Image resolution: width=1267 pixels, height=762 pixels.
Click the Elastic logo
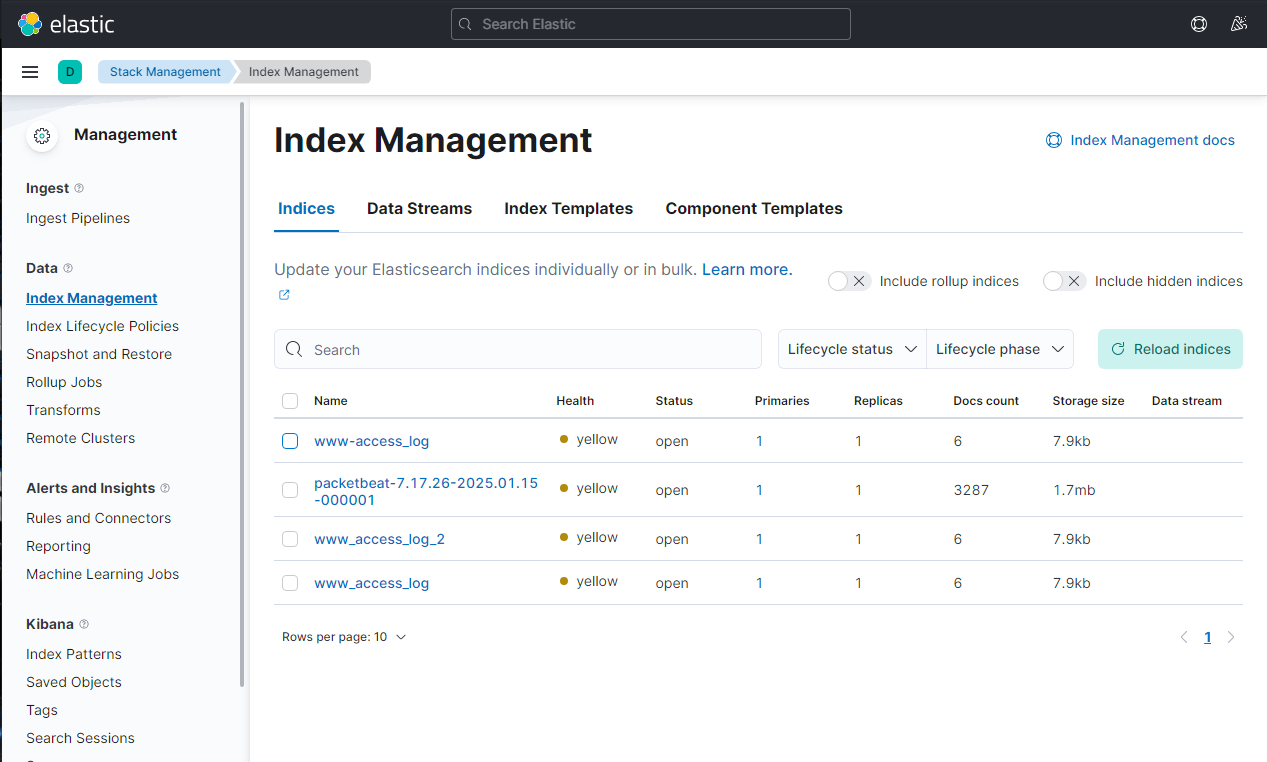pyautogui.click(x=66, y=24)
